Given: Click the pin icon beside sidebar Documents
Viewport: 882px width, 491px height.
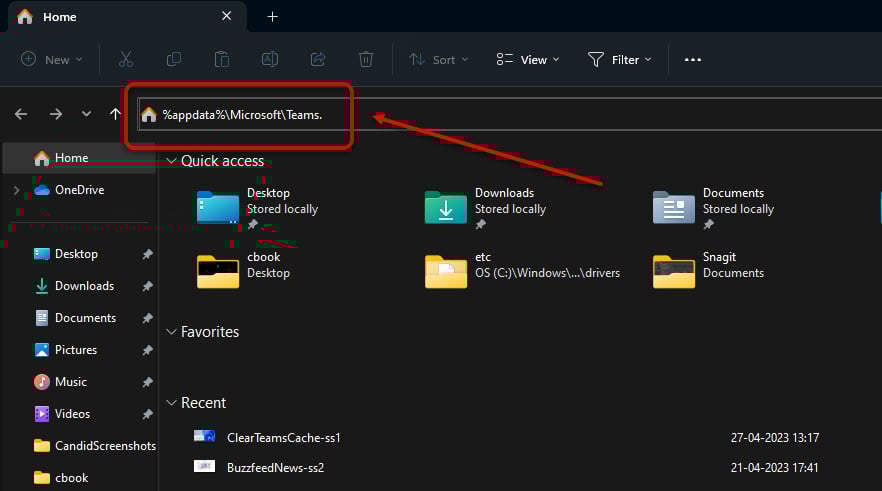Looking at the screenshot, I should pos(147,318).
